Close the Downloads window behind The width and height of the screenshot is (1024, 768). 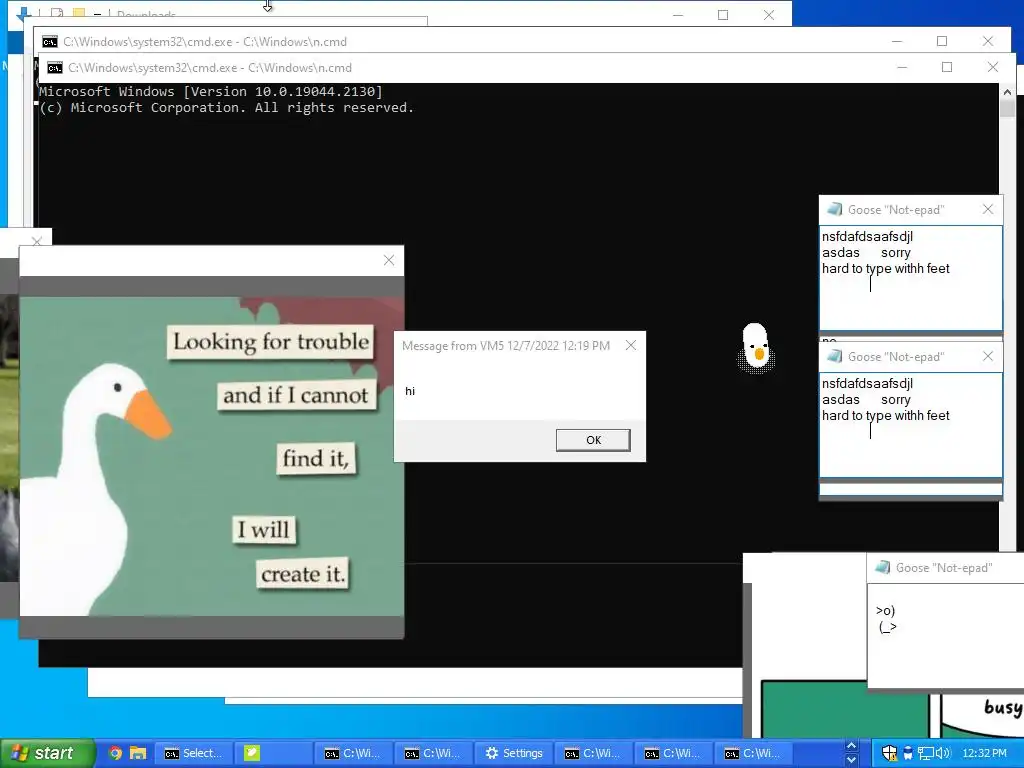(x=769, y=15)
